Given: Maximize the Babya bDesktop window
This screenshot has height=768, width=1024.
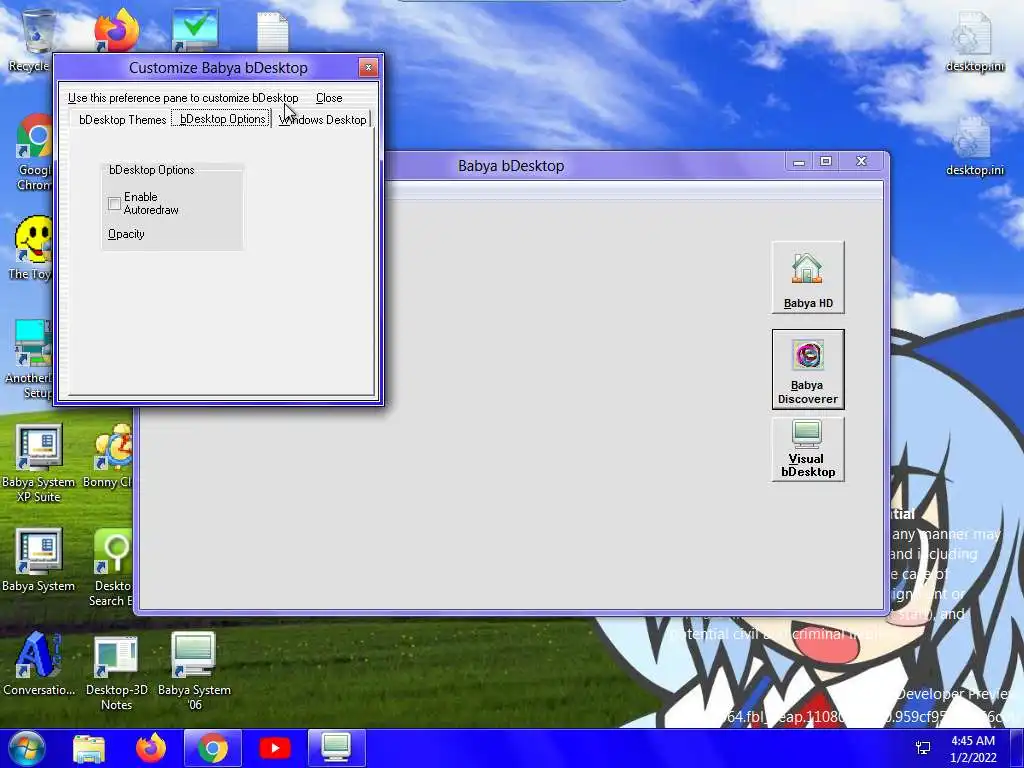Looking at the screenshot, I should coord(825,161).
